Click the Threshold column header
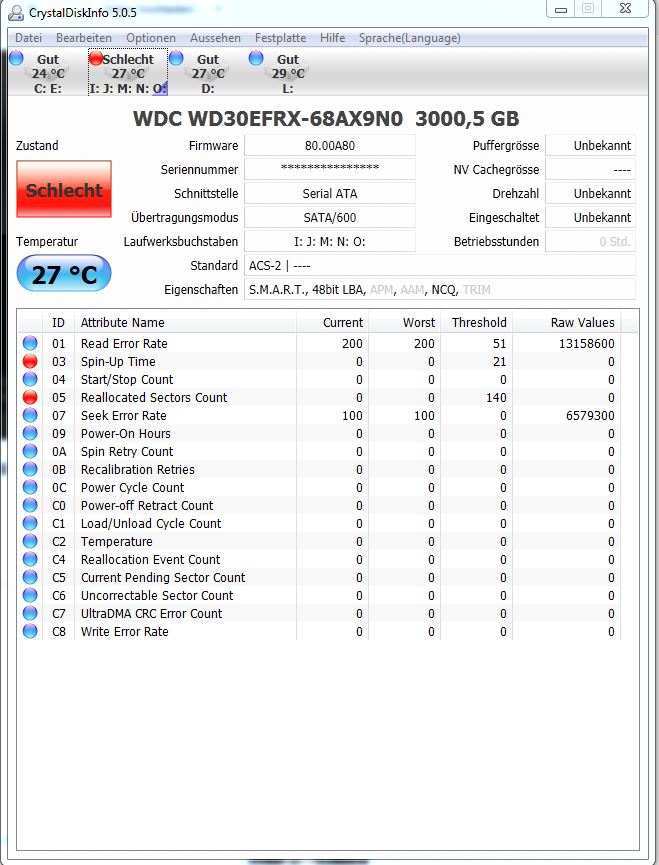Viewport: 659px width, 865px height. pyautogui.click(x=477, y=323)
